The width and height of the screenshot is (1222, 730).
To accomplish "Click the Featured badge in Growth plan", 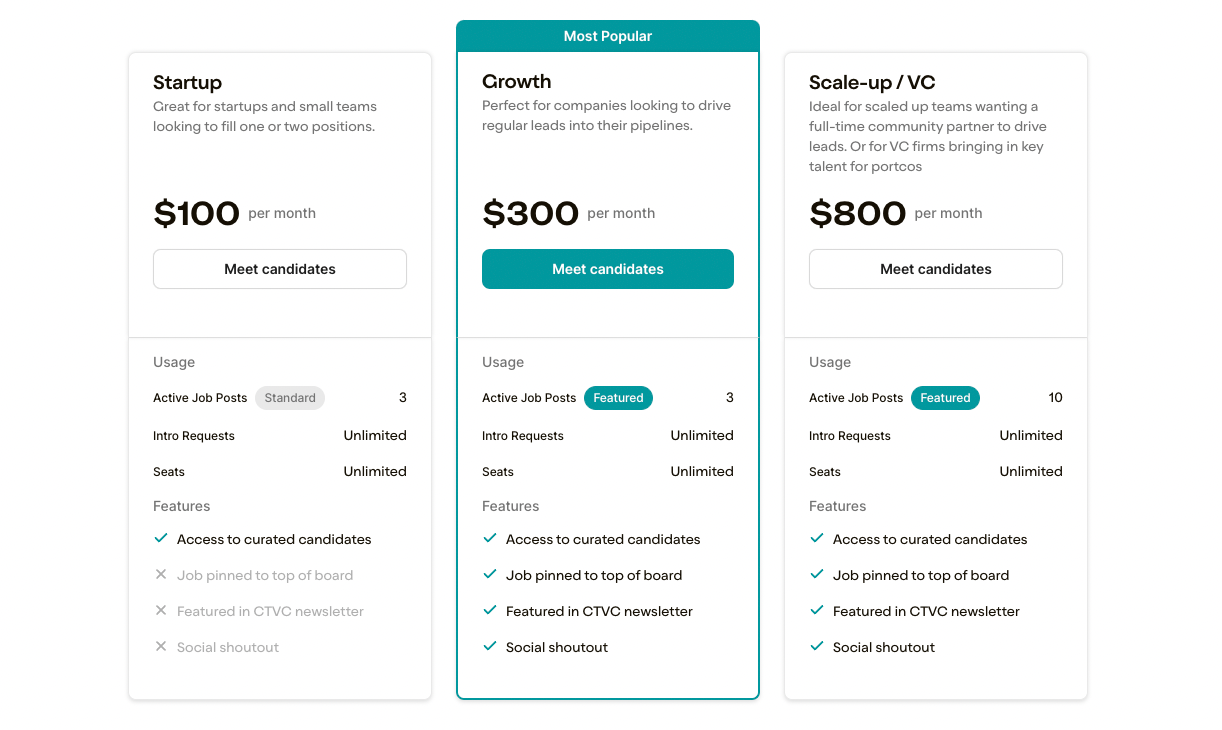I will coord(618,398).
